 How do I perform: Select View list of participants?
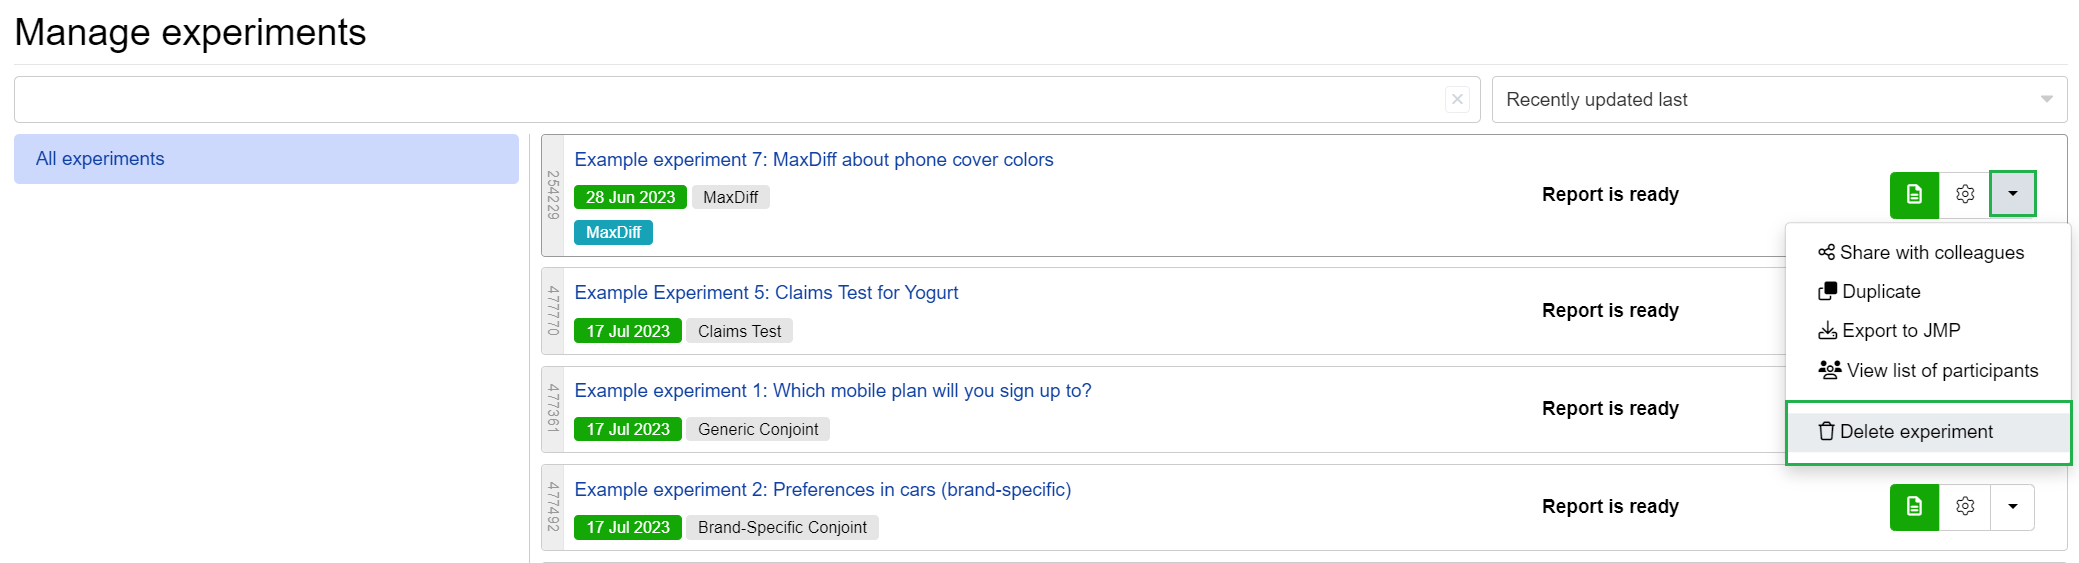point(1927,371)
